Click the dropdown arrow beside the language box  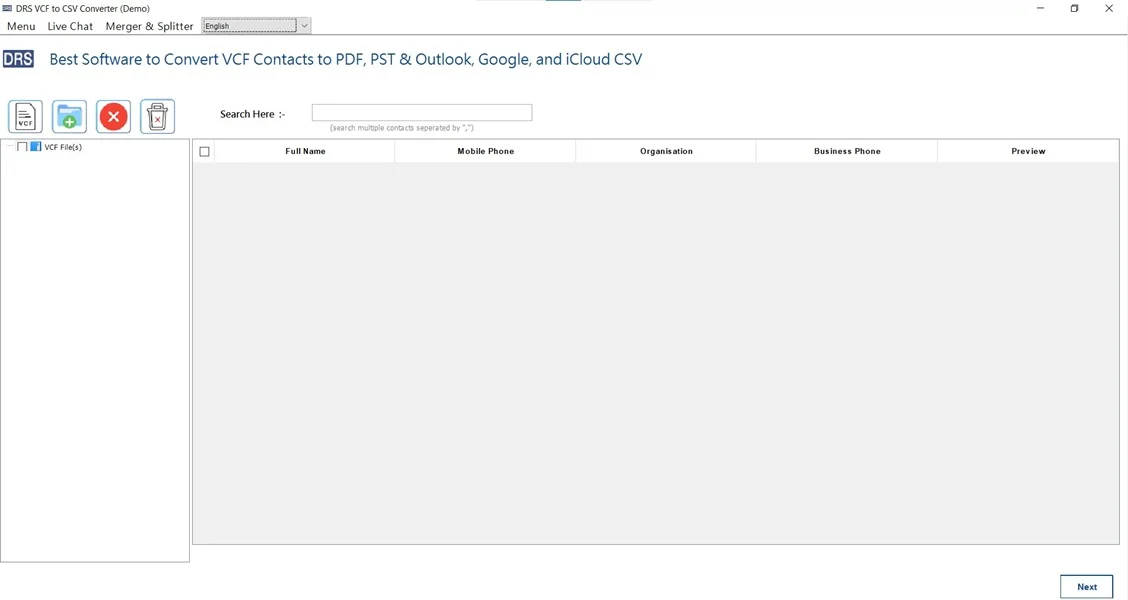point(304,25)
